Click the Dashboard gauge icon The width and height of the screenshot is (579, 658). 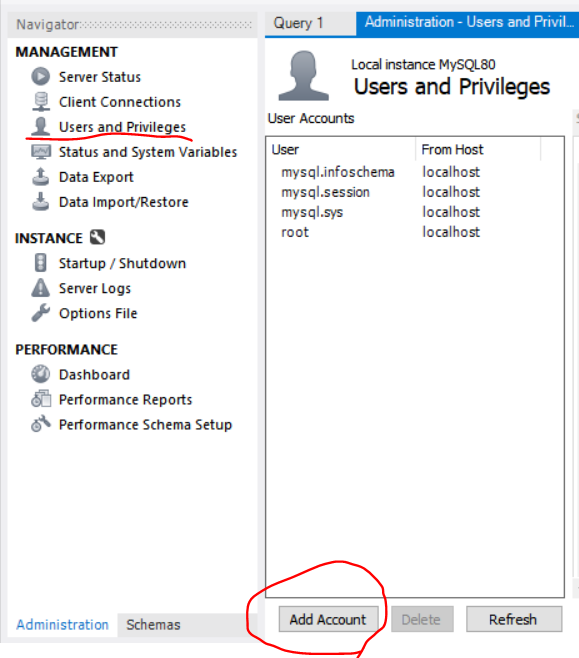click(41, 374)
